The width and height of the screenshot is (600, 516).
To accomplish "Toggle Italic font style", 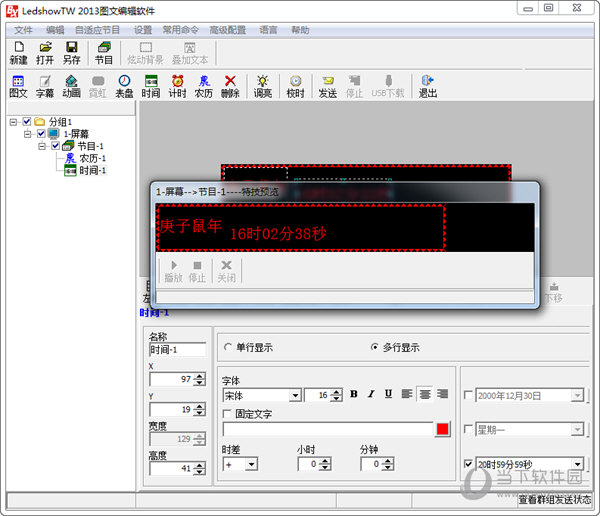I will click(371, 394).
